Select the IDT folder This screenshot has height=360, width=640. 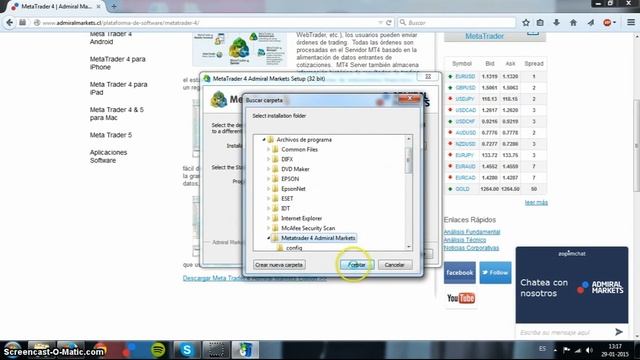285,209
